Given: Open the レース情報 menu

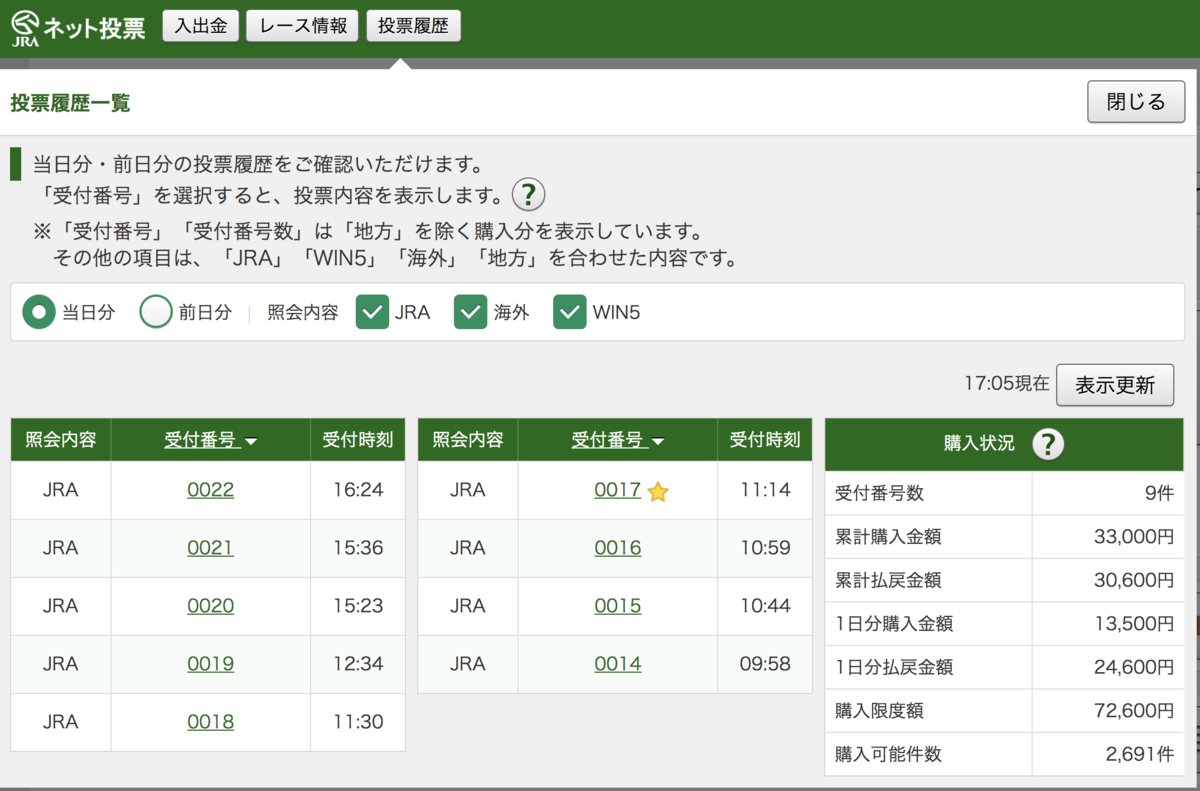Looking at the screenshot, I should (x=302, y=26).
